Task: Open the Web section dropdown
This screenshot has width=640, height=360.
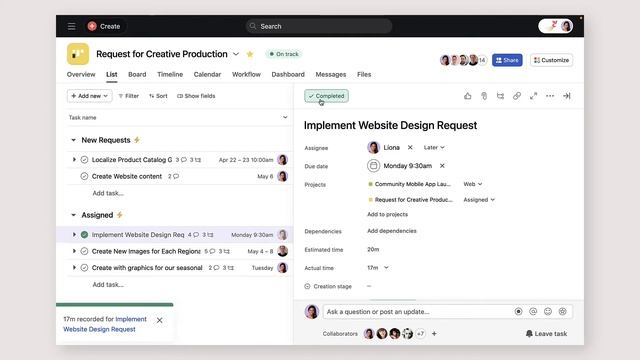Action: (473, 184)
